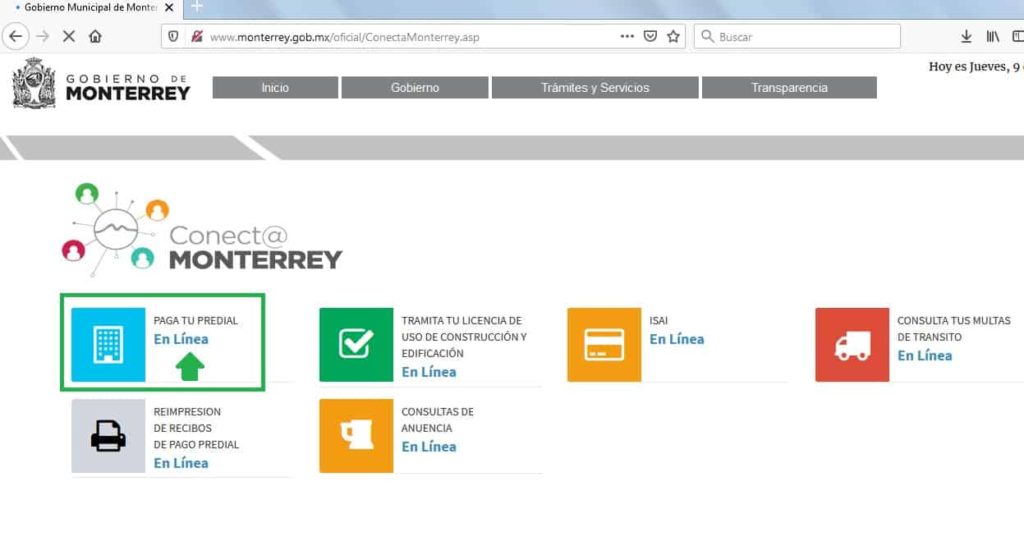Bookmark this page with the star icon
The image size is (1024, 541).
[x=673, y=37]
